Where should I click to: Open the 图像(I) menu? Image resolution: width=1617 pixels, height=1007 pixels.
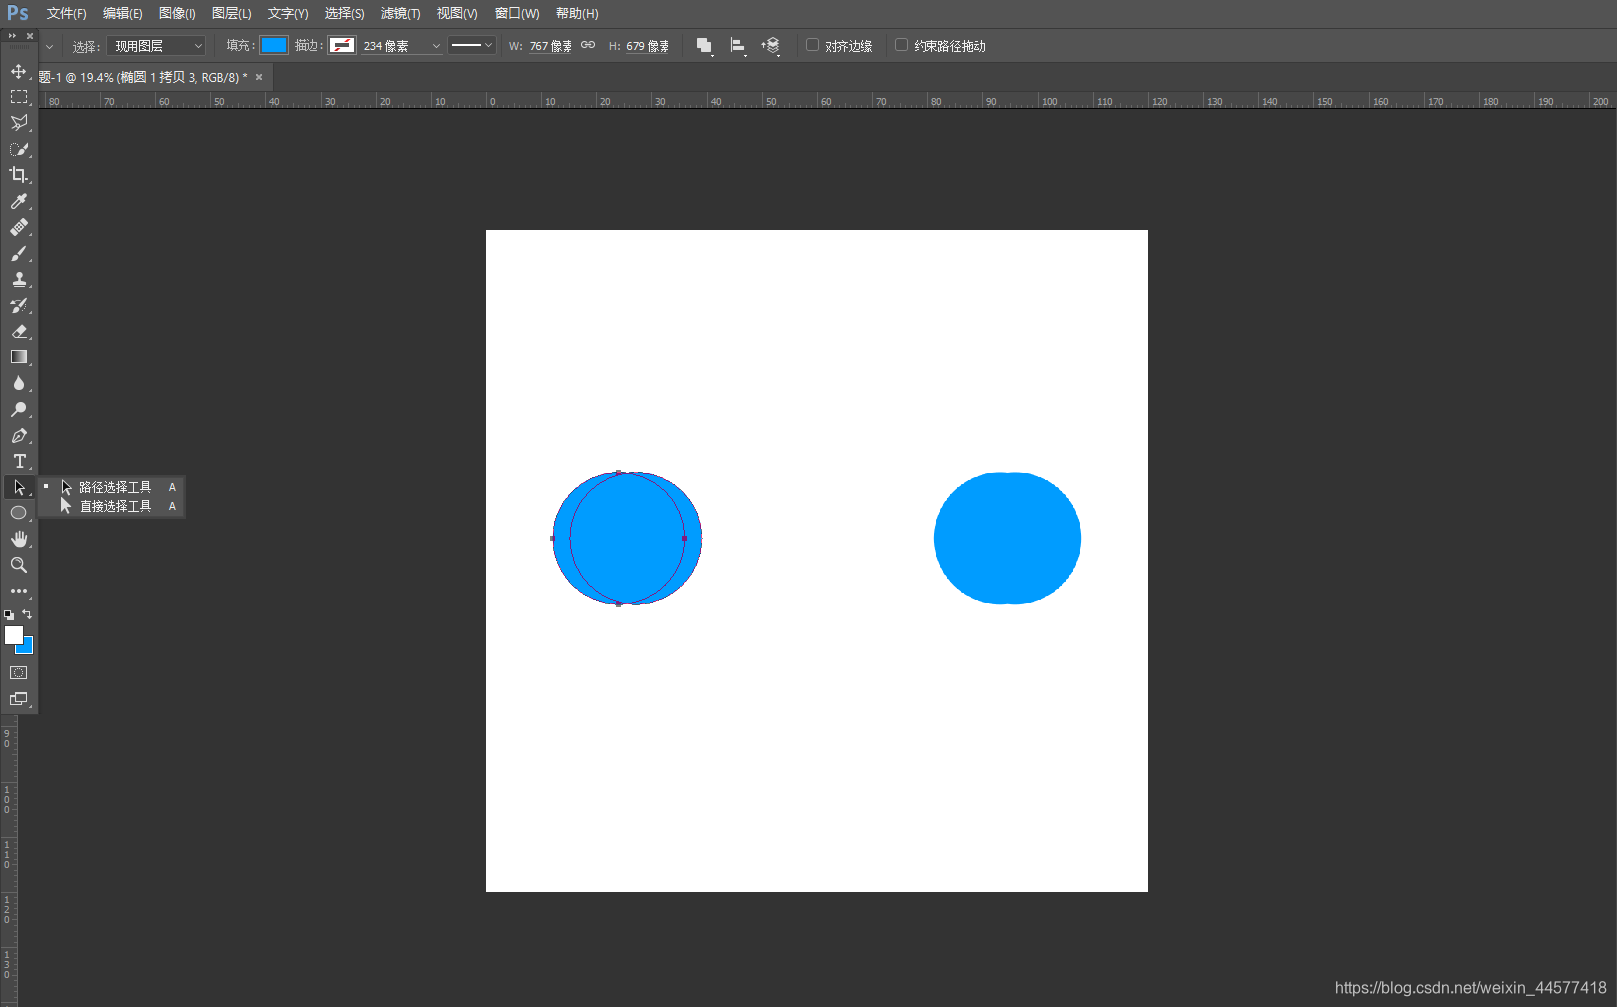(177, 13)
